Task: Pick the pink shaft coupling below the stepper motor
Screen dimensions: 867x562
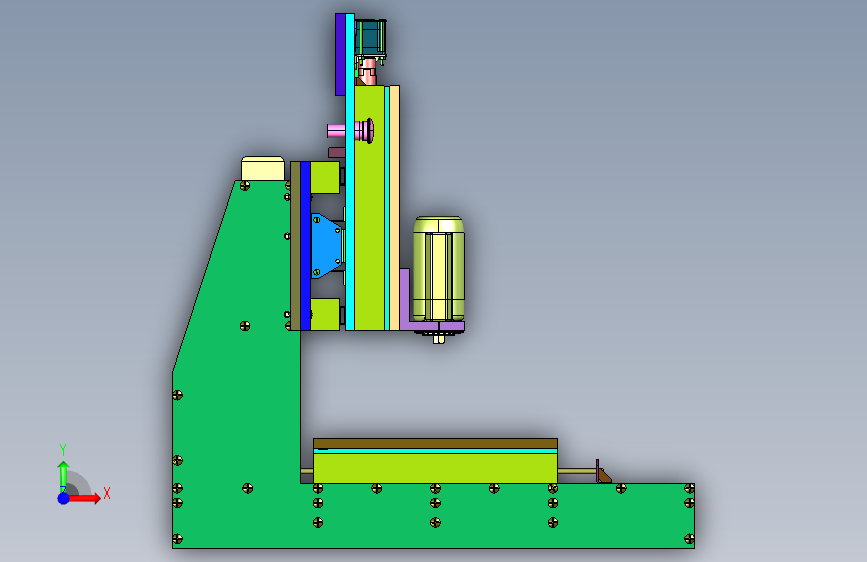Action: [x=368, y=71]
